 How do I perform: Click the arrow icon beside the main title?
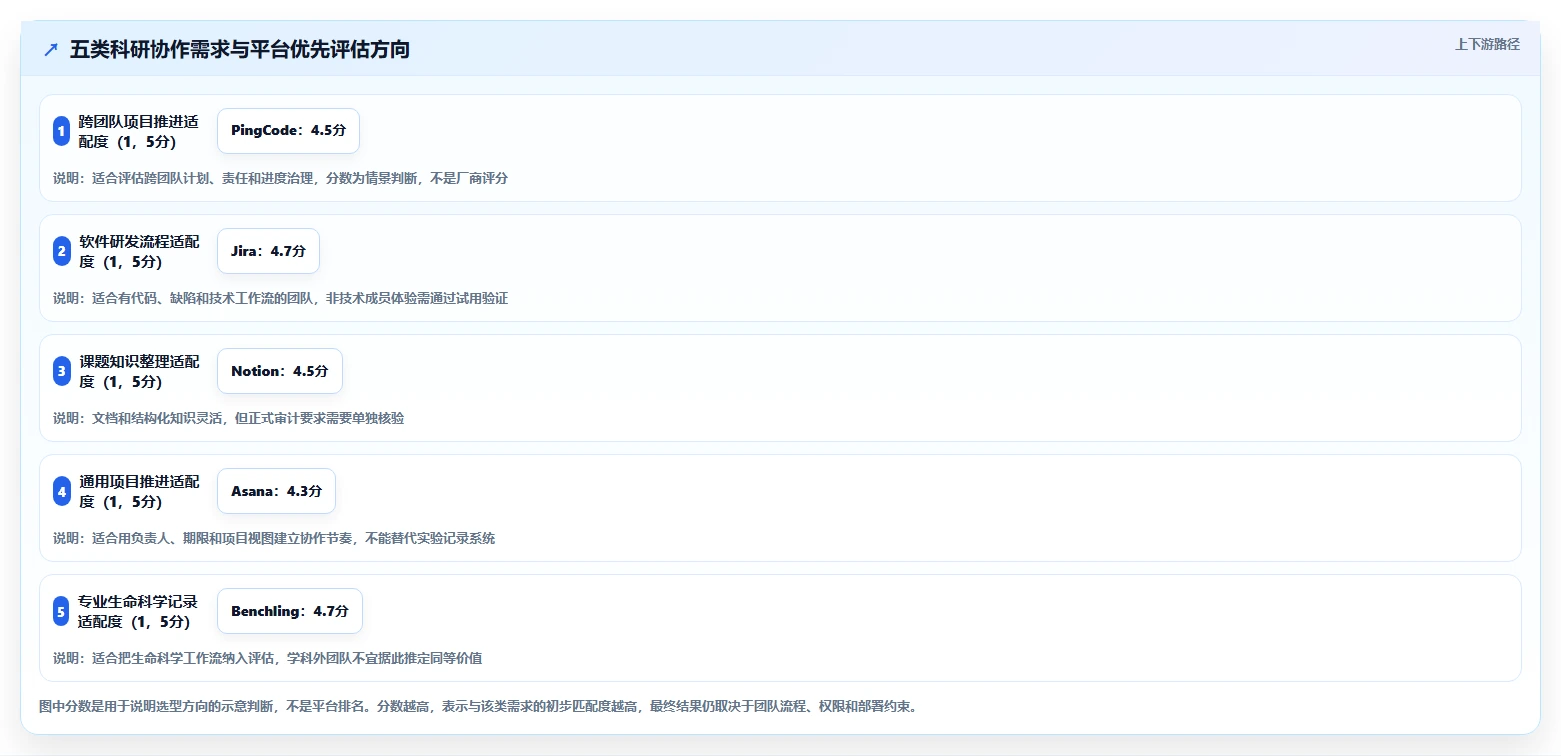coord(51,50)
